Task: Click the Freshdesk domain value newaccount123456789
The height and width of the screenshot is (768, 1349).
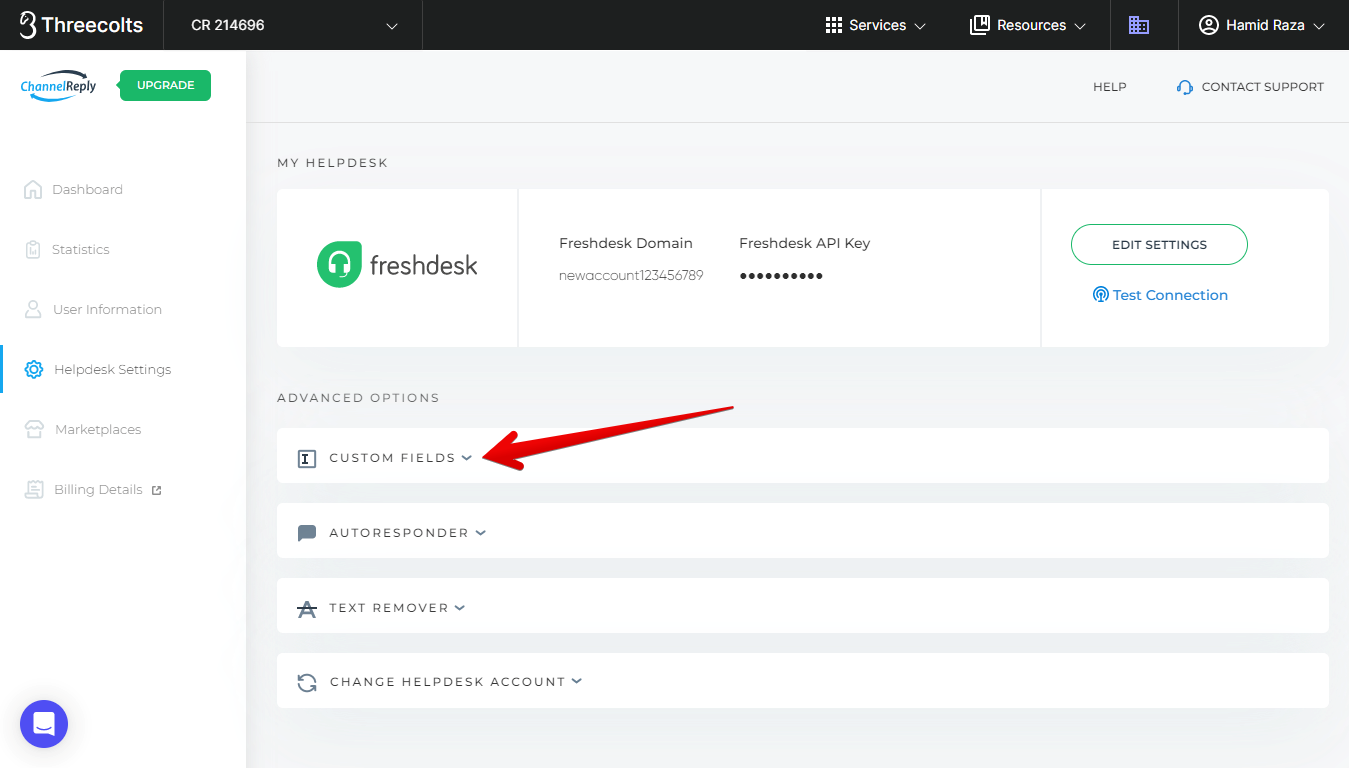Action: (x=631, y=275)
